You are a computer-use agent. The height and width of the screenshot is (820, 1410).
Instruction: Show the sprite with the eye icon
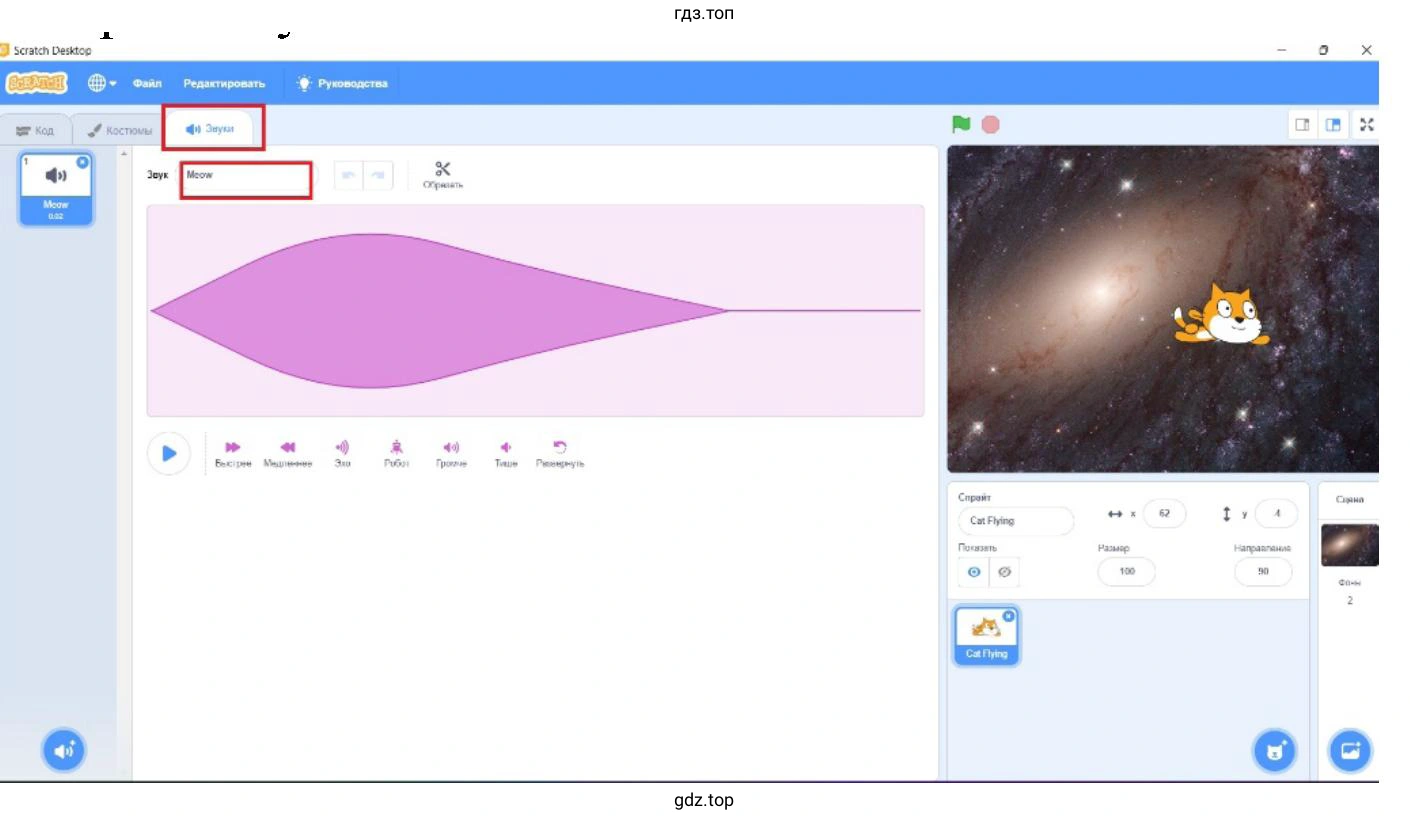974,572
